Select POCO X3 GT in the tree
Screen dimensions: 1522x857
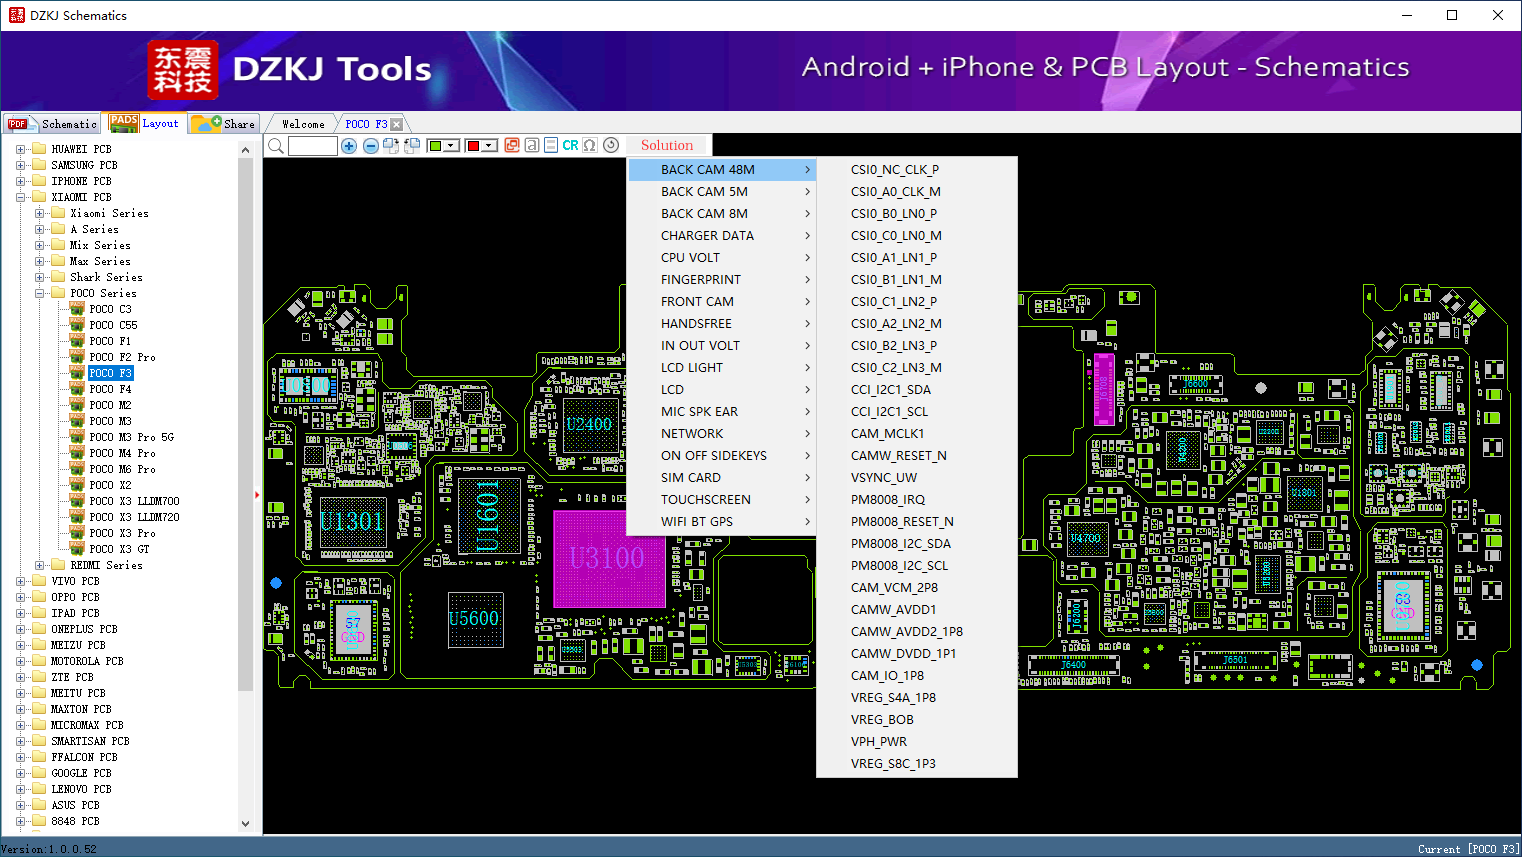coord(119,549)
